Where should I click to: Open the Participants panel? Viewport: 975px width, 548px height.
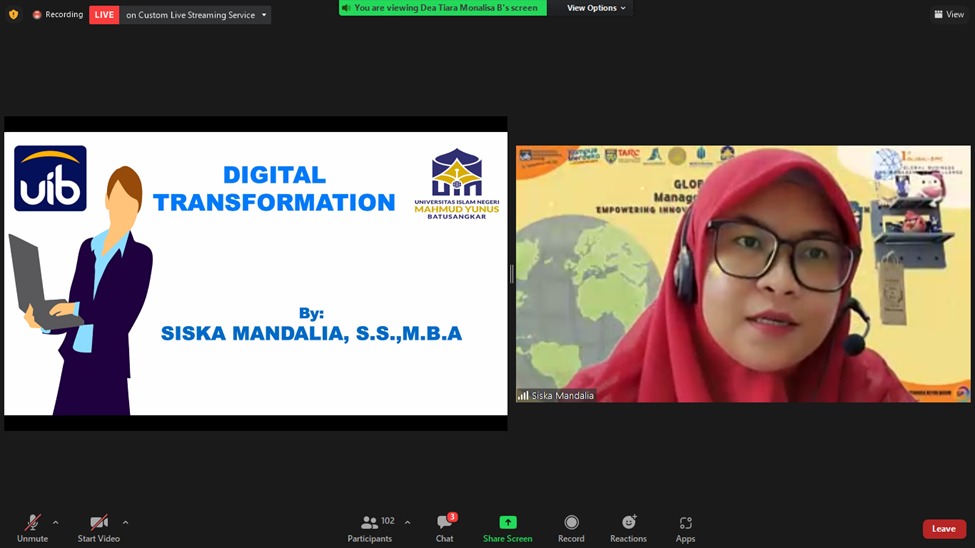(370, 528)
